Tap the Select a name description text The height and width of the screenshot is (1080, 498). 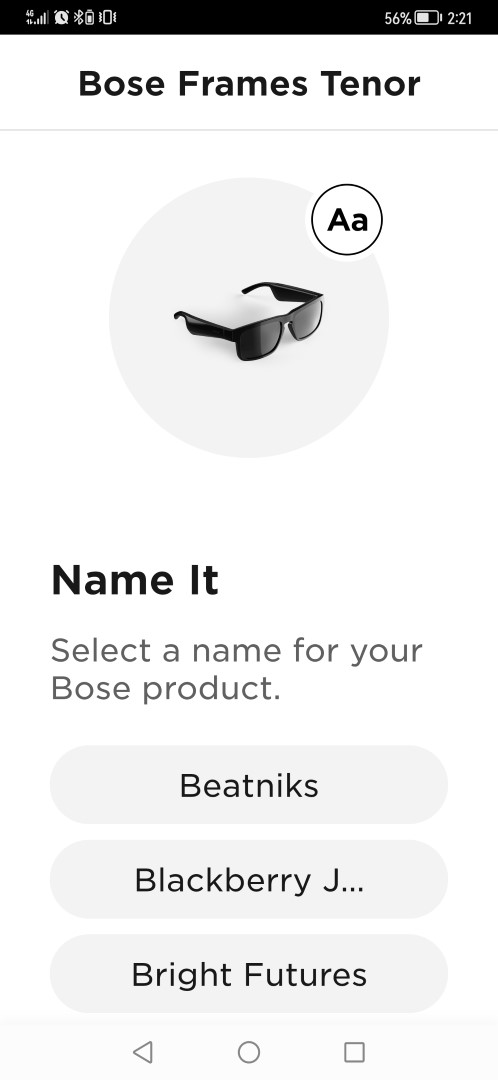[x=236, y=669]
